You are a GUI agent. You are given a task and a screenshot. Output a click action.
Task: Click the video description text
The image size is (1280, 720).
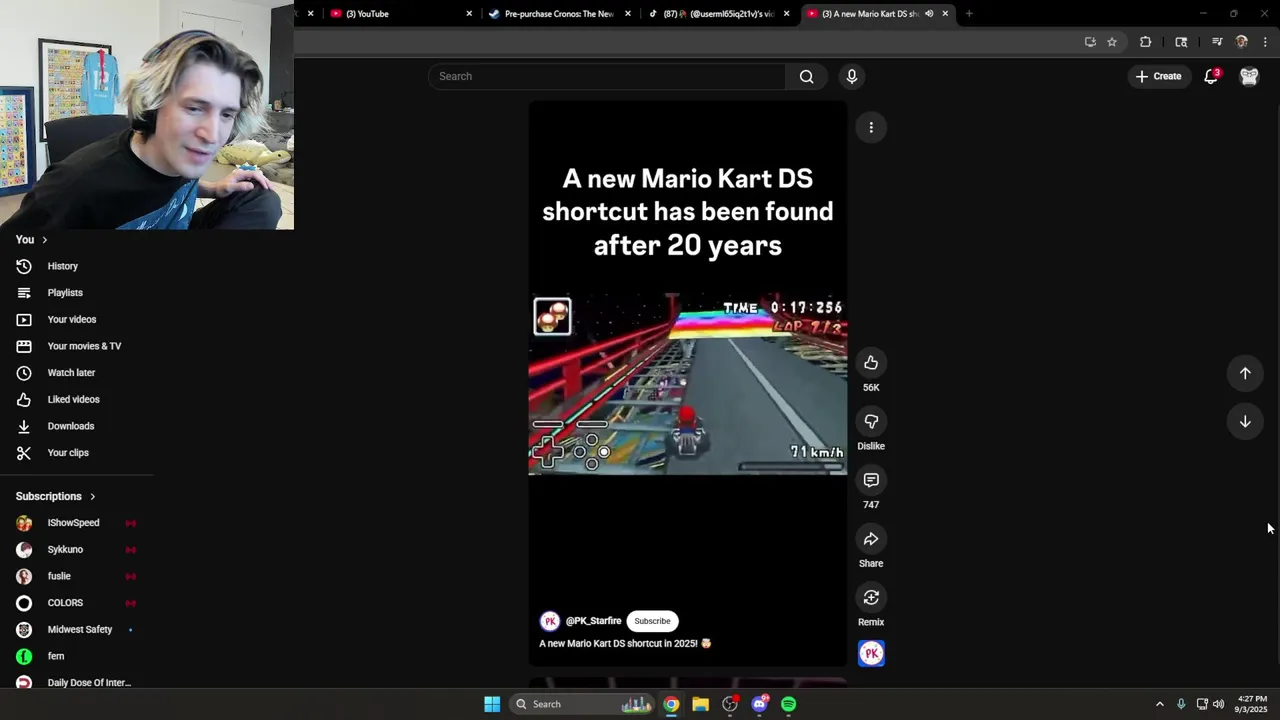[625, 644]
